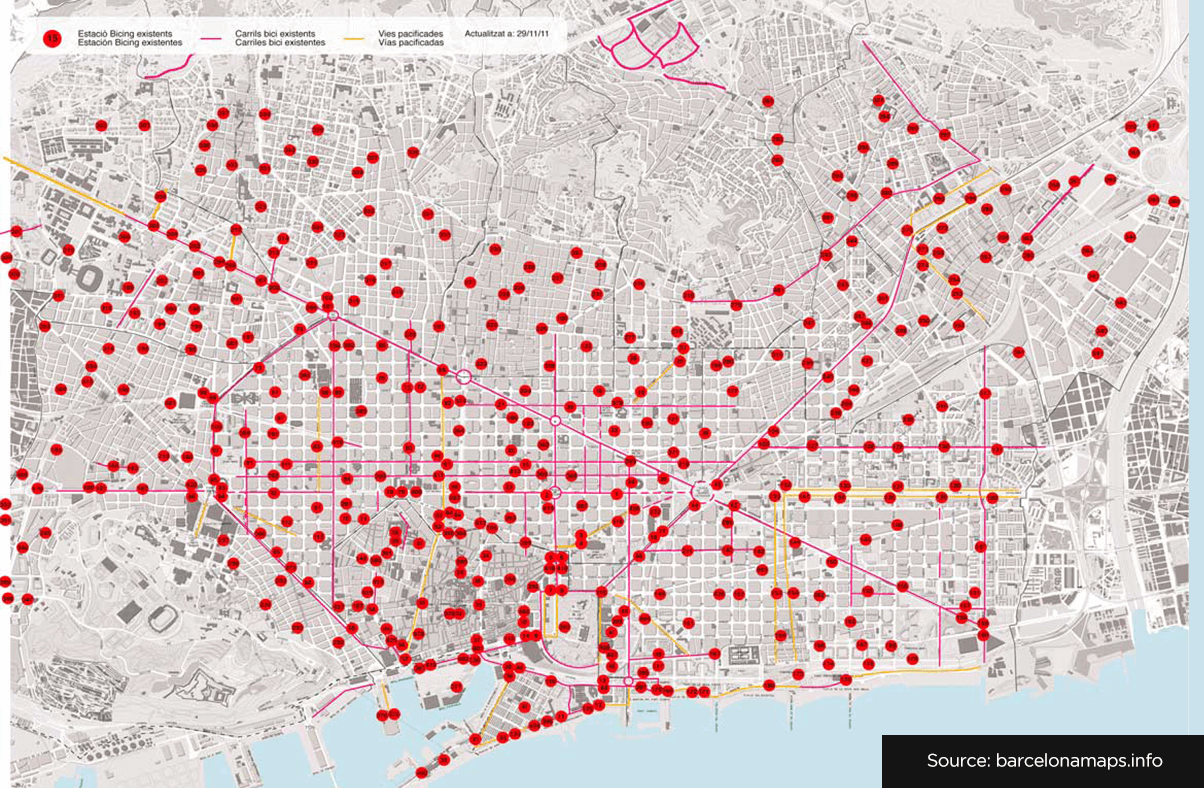Select the text "Carrils bici existents"
Image resolution: width=1204 pixels, height=788 pixels.
click(275, 33)
